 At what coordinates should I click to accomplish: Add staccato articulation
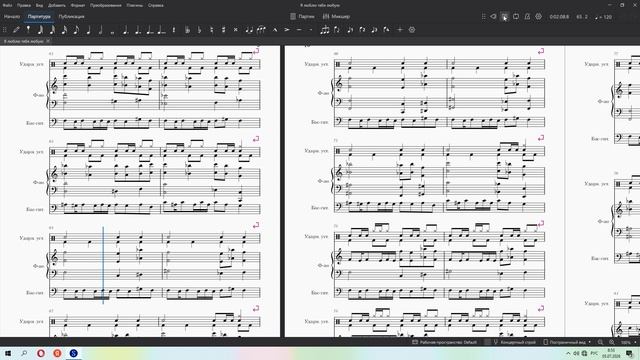pyautogui.click(x=311, y=29)
